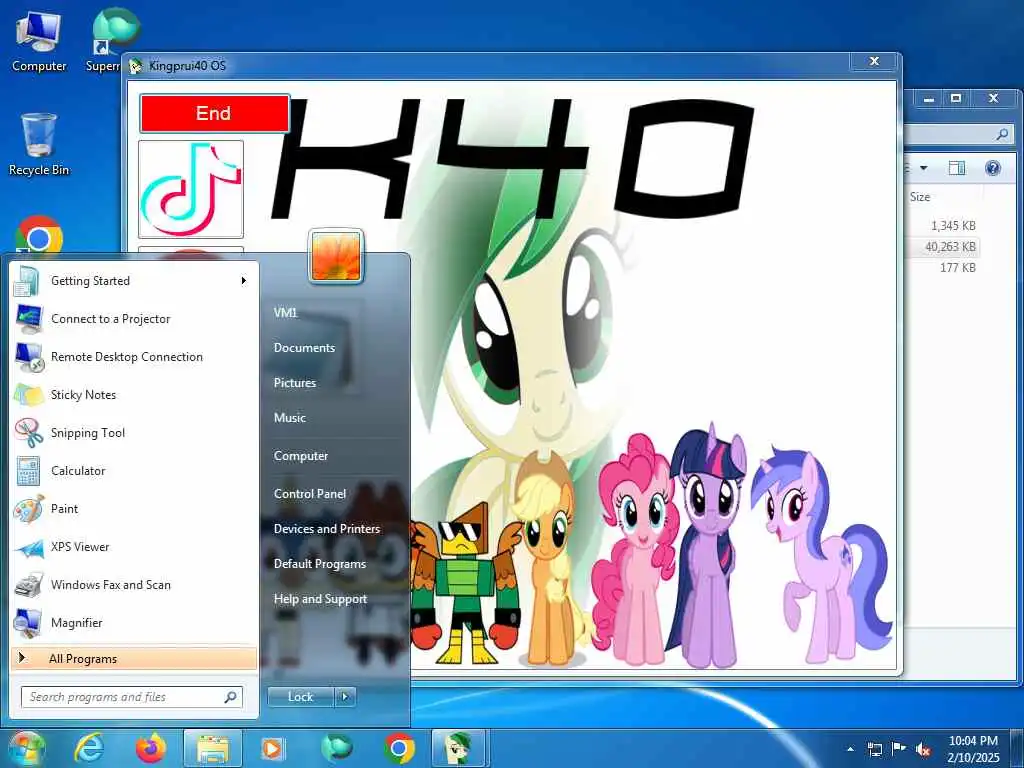The width and height of the screenshot is (1024, 768).
Task: Launch Sticky Notes from Start menu
Action: (x=134, y=394)
